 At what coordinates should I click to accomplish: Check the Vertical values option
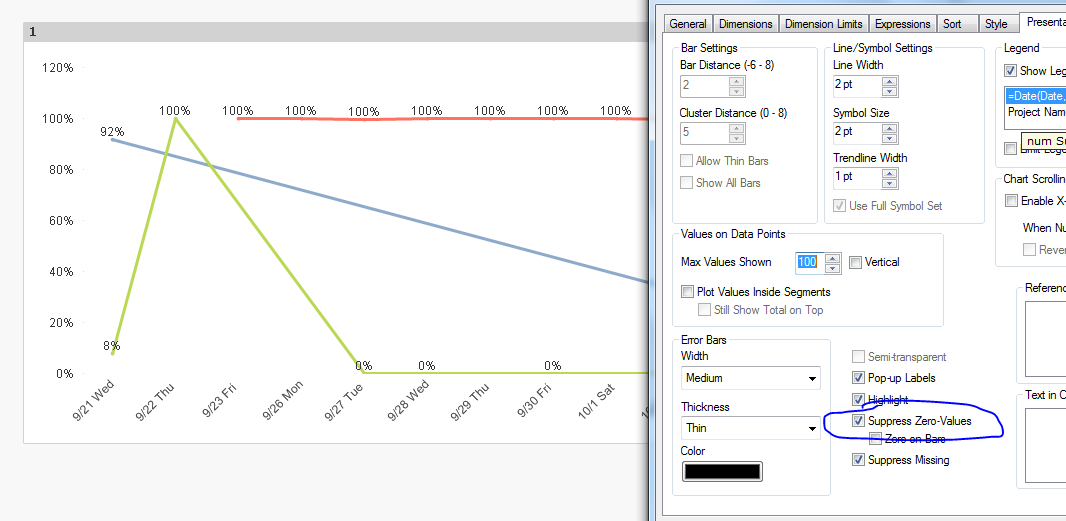pyautogui.click(x=855, y=262)
